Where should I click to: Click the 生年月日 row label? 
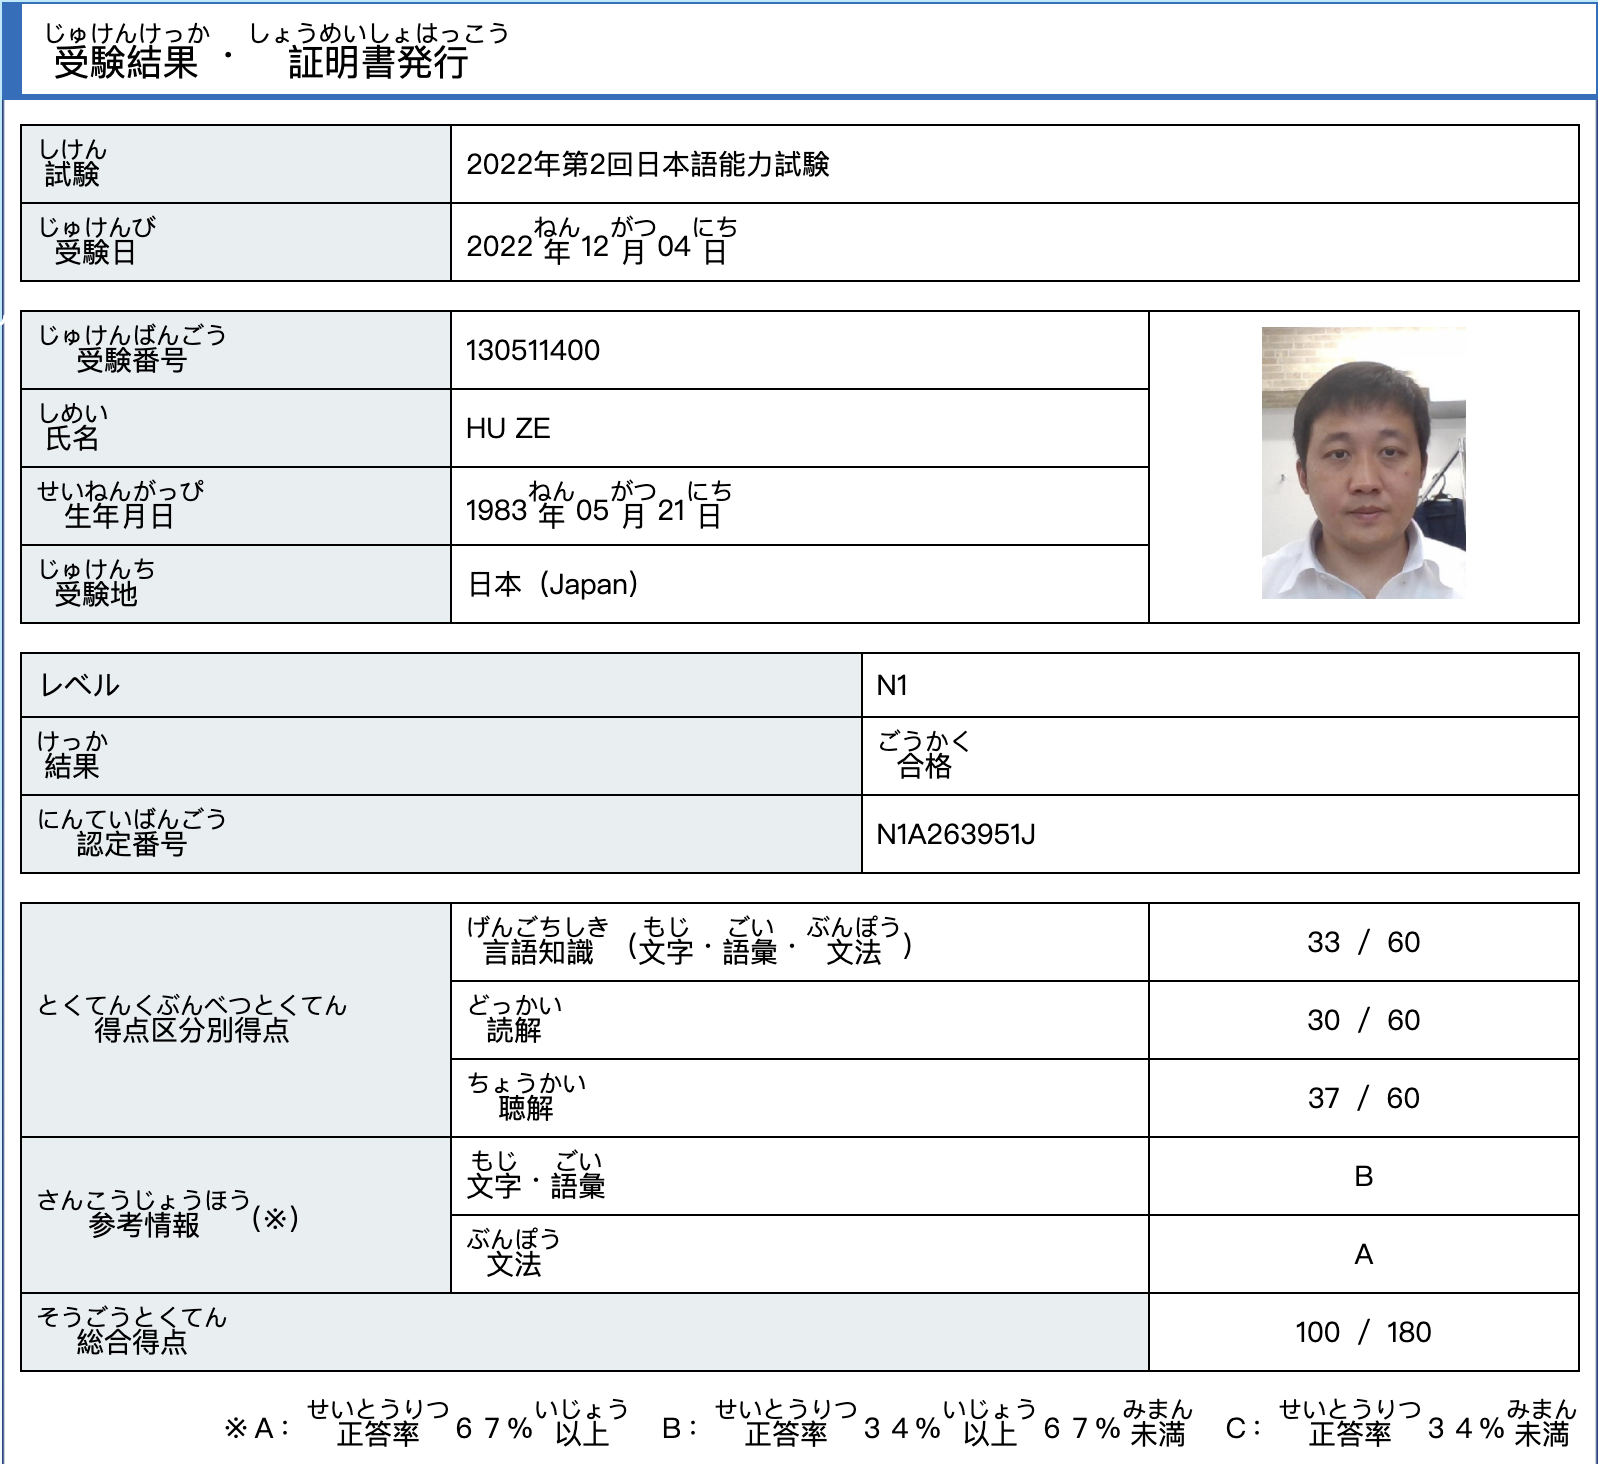click(x=120, y=505)
